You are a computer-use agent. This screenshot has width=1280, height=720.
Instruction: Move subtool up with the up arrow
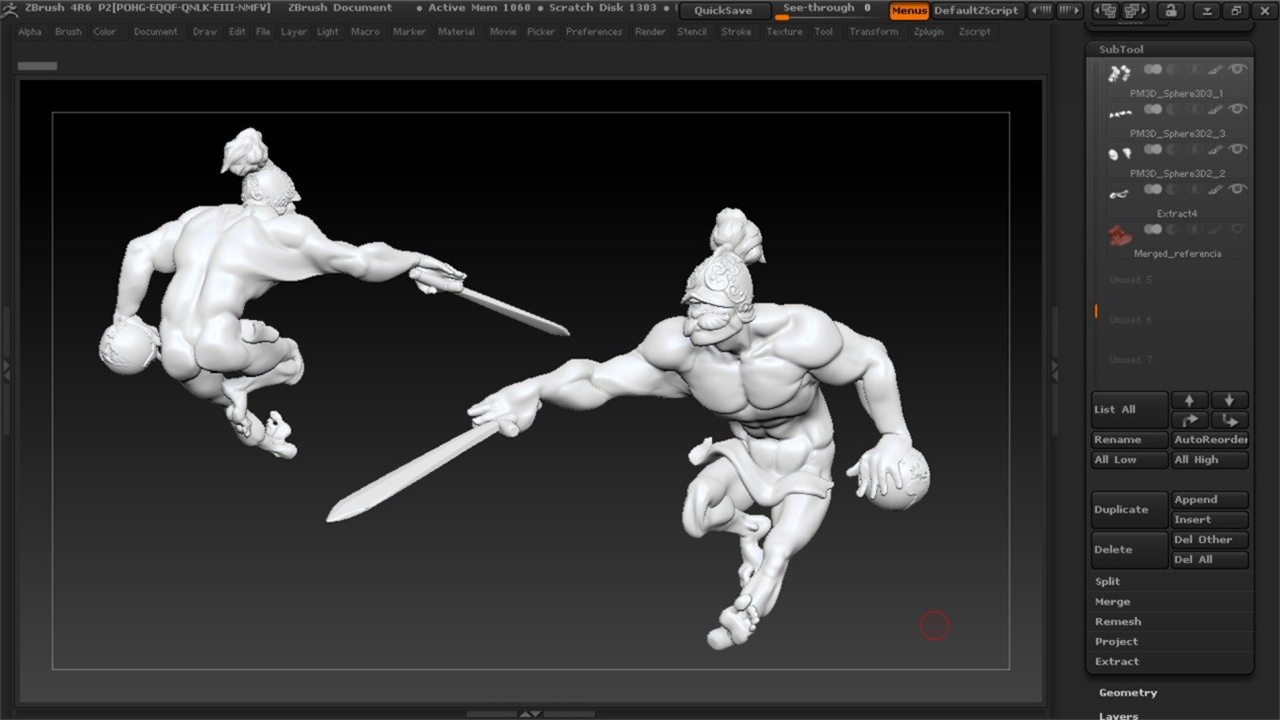point(1190,400)
